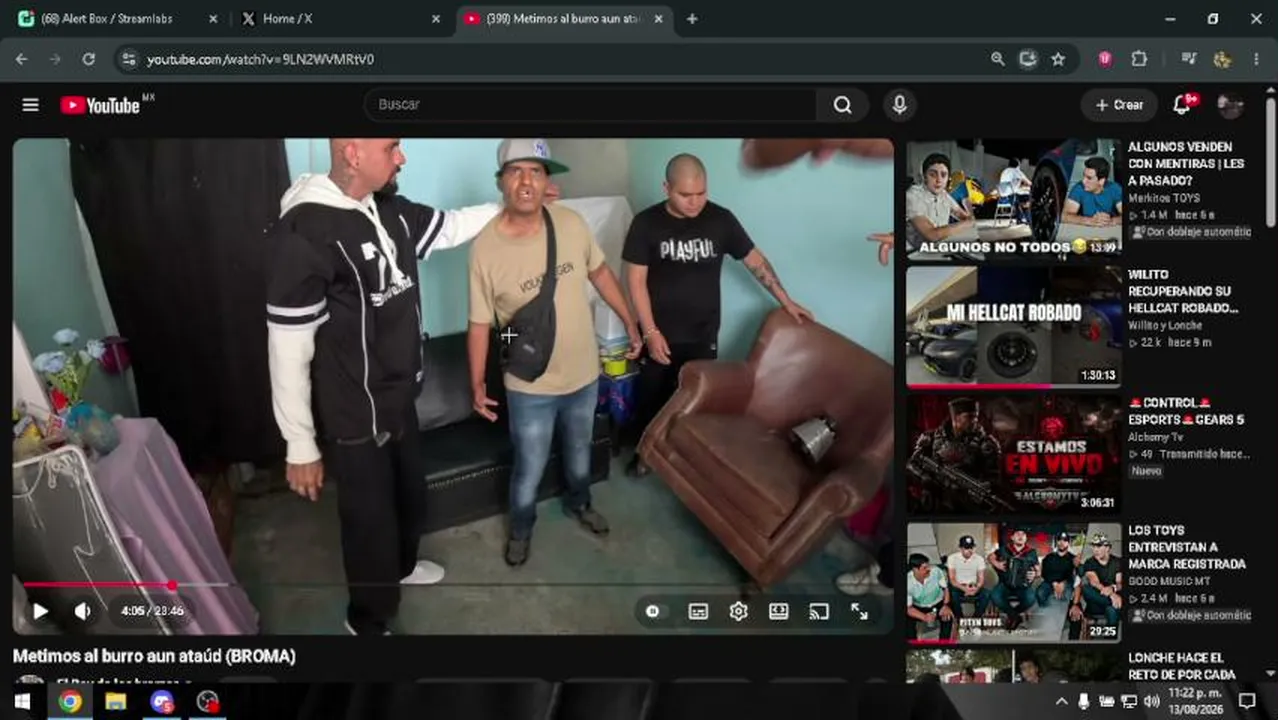
Task: Bookmark this page with the star
Action: point(1058,59)
